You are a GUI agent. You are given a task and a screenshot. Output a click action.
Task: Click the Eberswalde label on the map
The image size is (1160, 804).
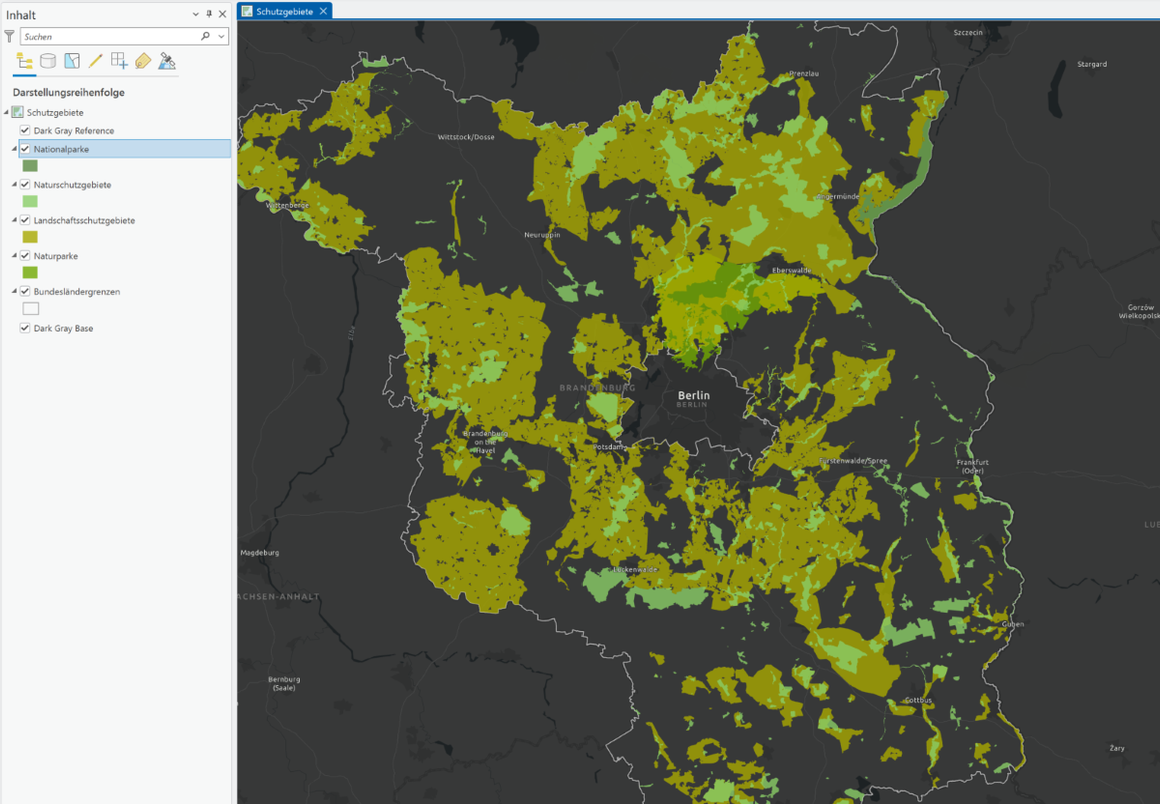tap(792, 270)
